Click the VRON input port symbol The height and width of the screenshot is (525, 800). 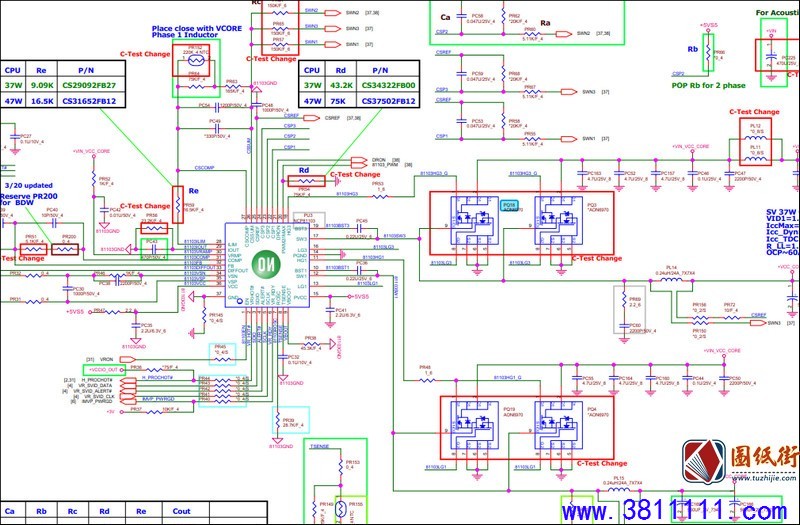coord(128,360)
